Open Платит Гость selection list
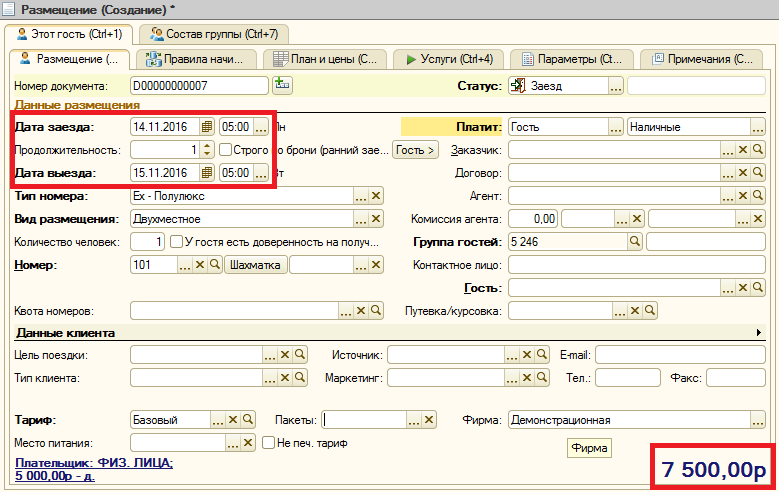Viewport: 779px width, 492px height. pos(616,127)
